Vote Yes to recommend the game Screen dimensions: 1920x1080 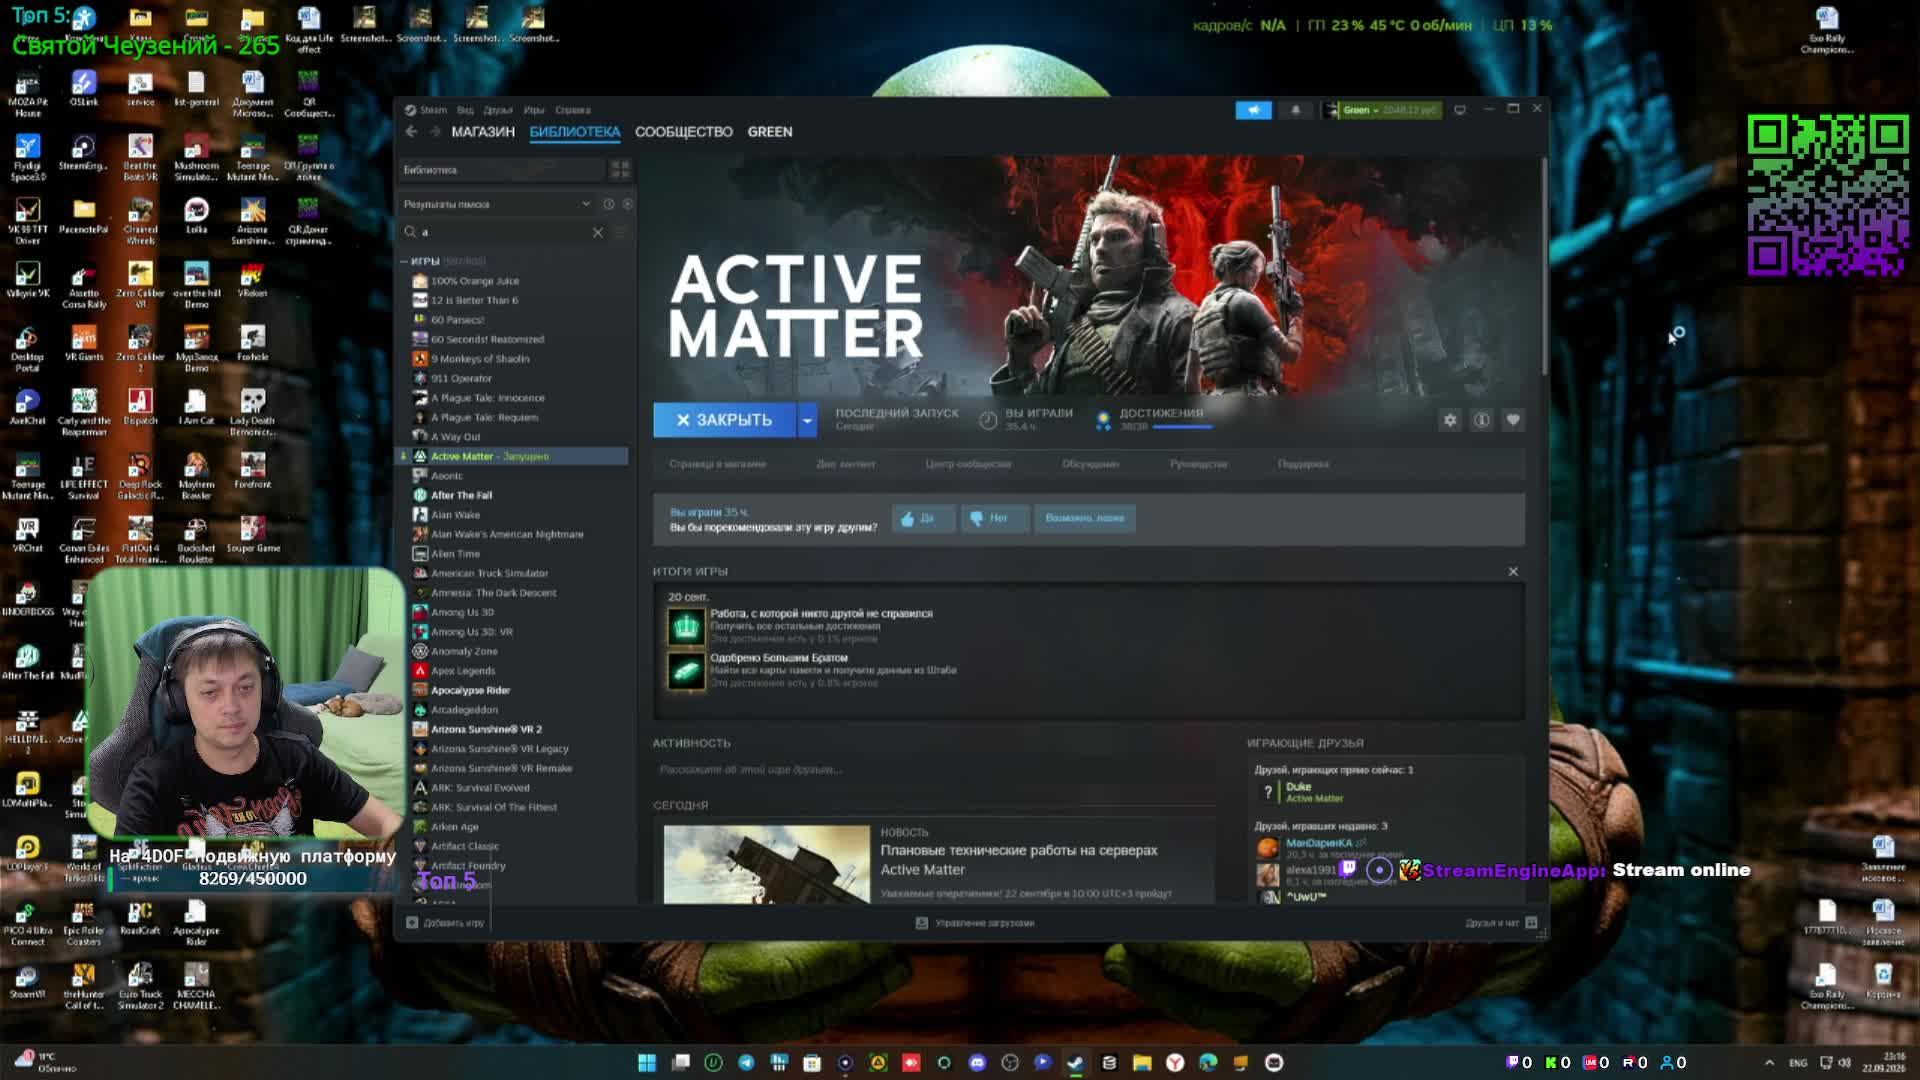coord(922,518)
